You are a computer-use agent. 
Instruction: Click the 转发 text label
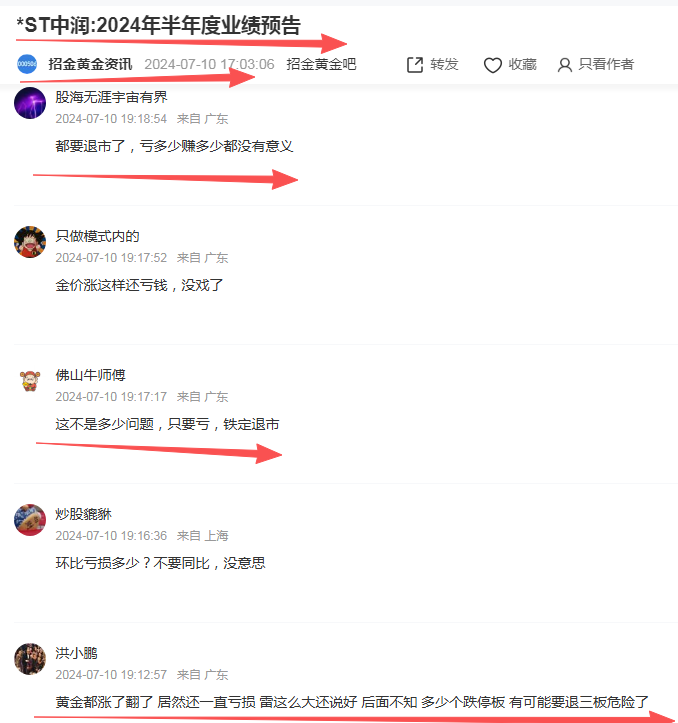(444, 64)
